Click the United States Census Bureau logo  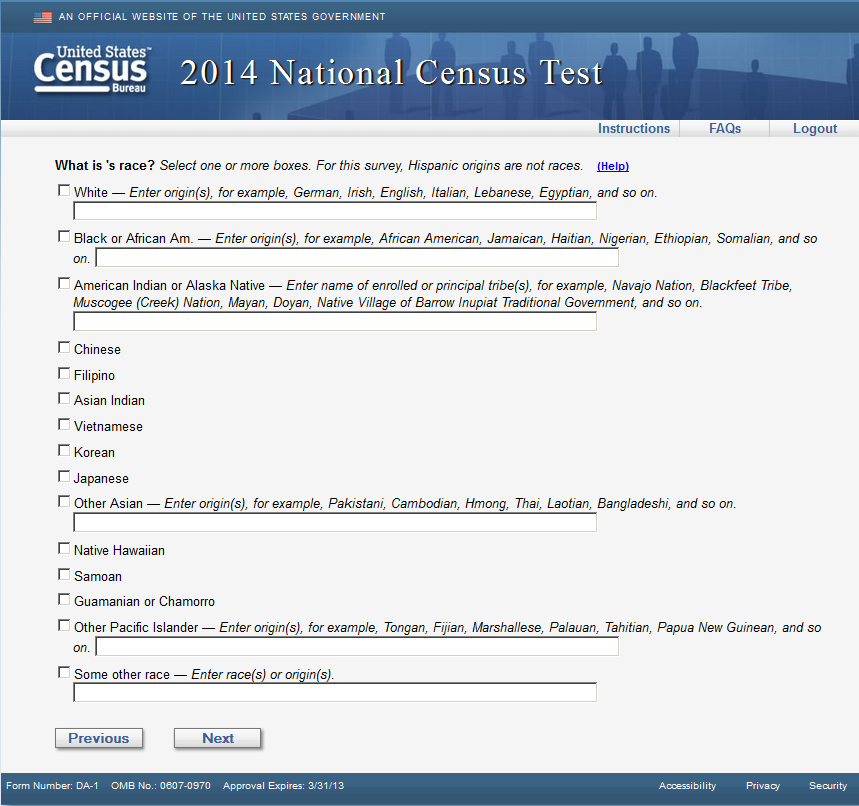point(92,70)
